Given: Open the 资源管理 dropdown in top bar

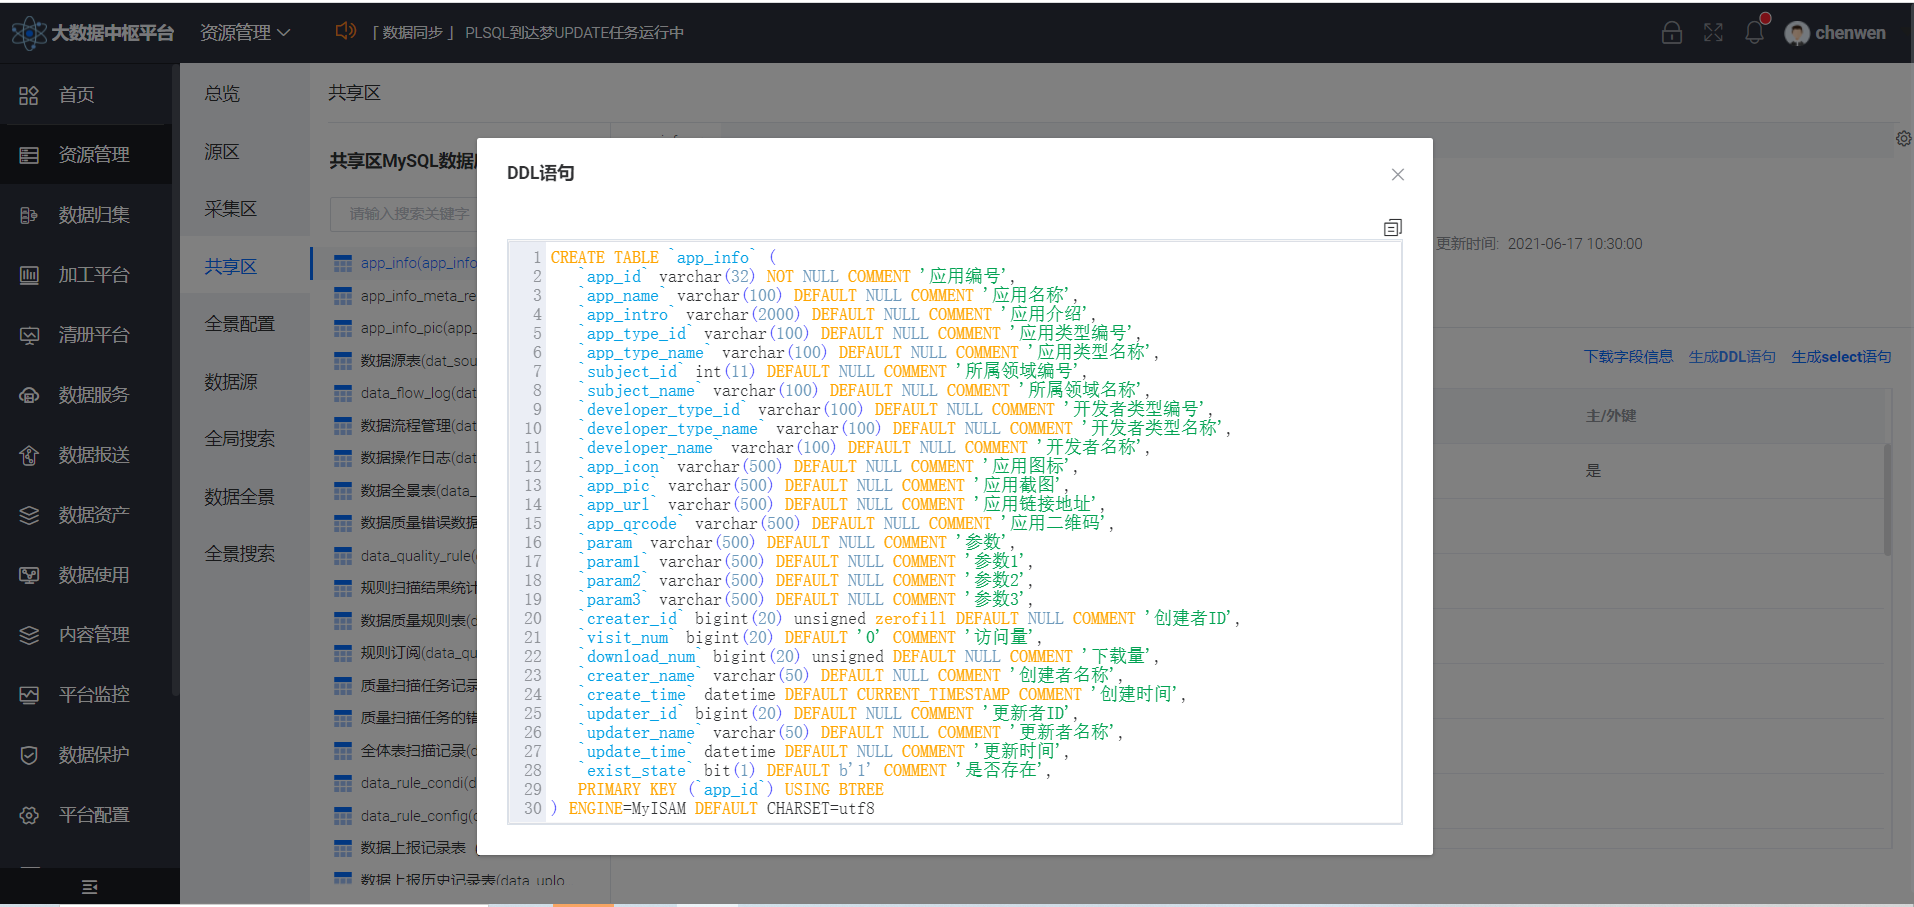Looking at the screenshot, I should tap(245, 32).
